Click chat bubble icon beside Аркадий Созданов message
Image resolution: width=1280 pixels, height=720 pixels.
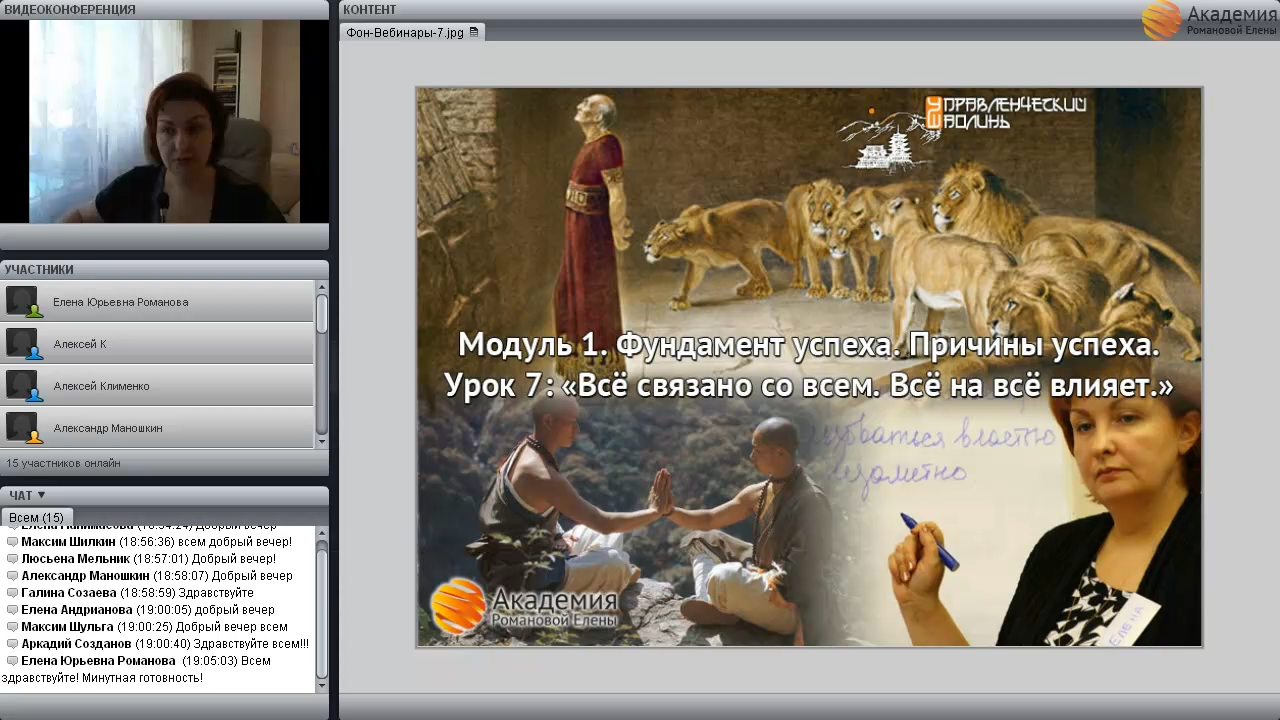tap(12, 644)
